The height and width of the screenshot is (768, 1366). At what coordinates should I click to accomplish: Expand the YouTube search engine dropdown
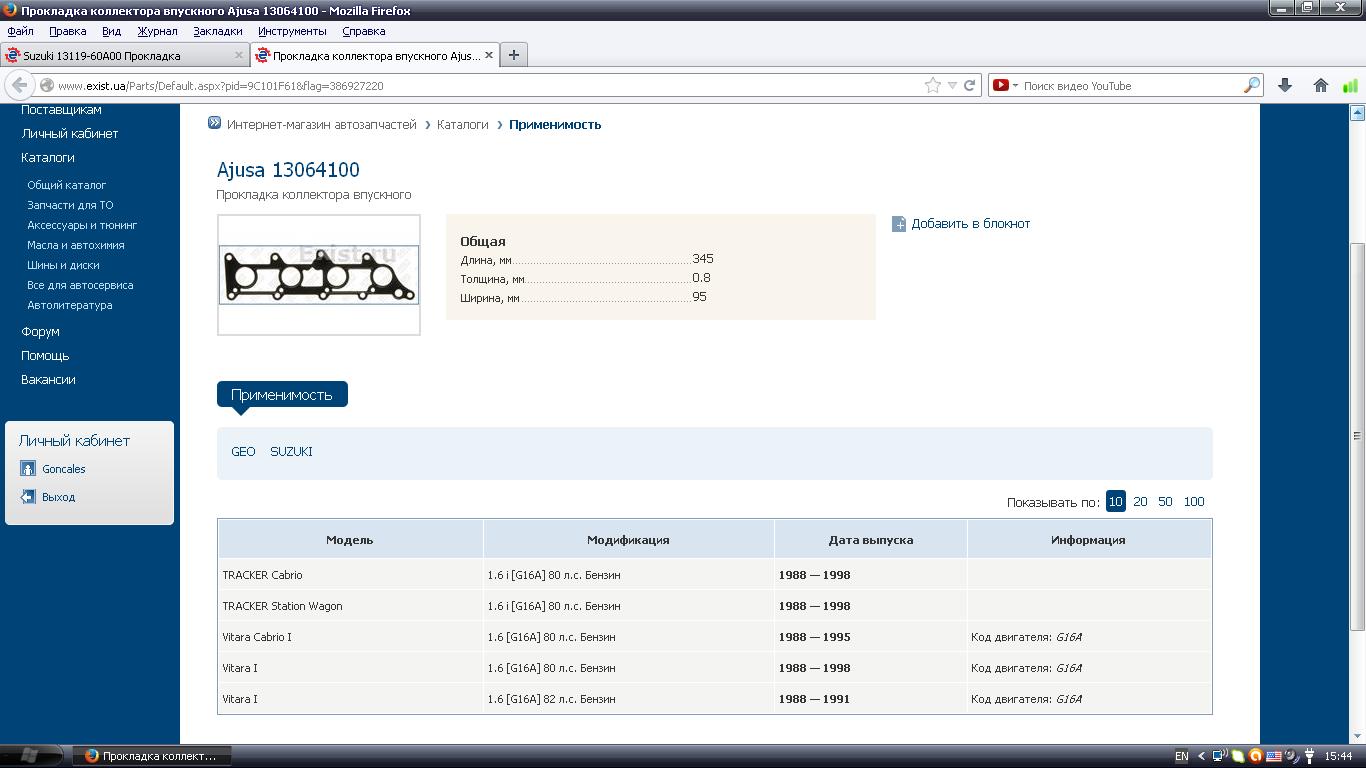[x=1004, y=85]
